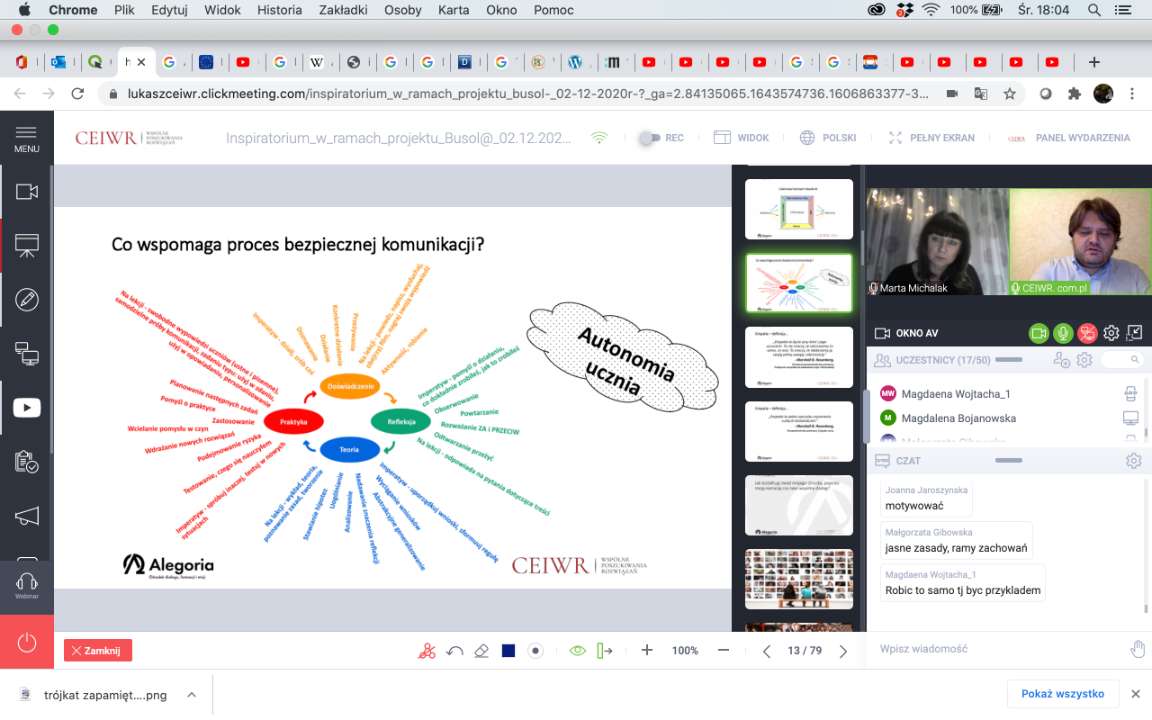Select the whiteboard drawing pen icon in sidebar

(27, 299)
